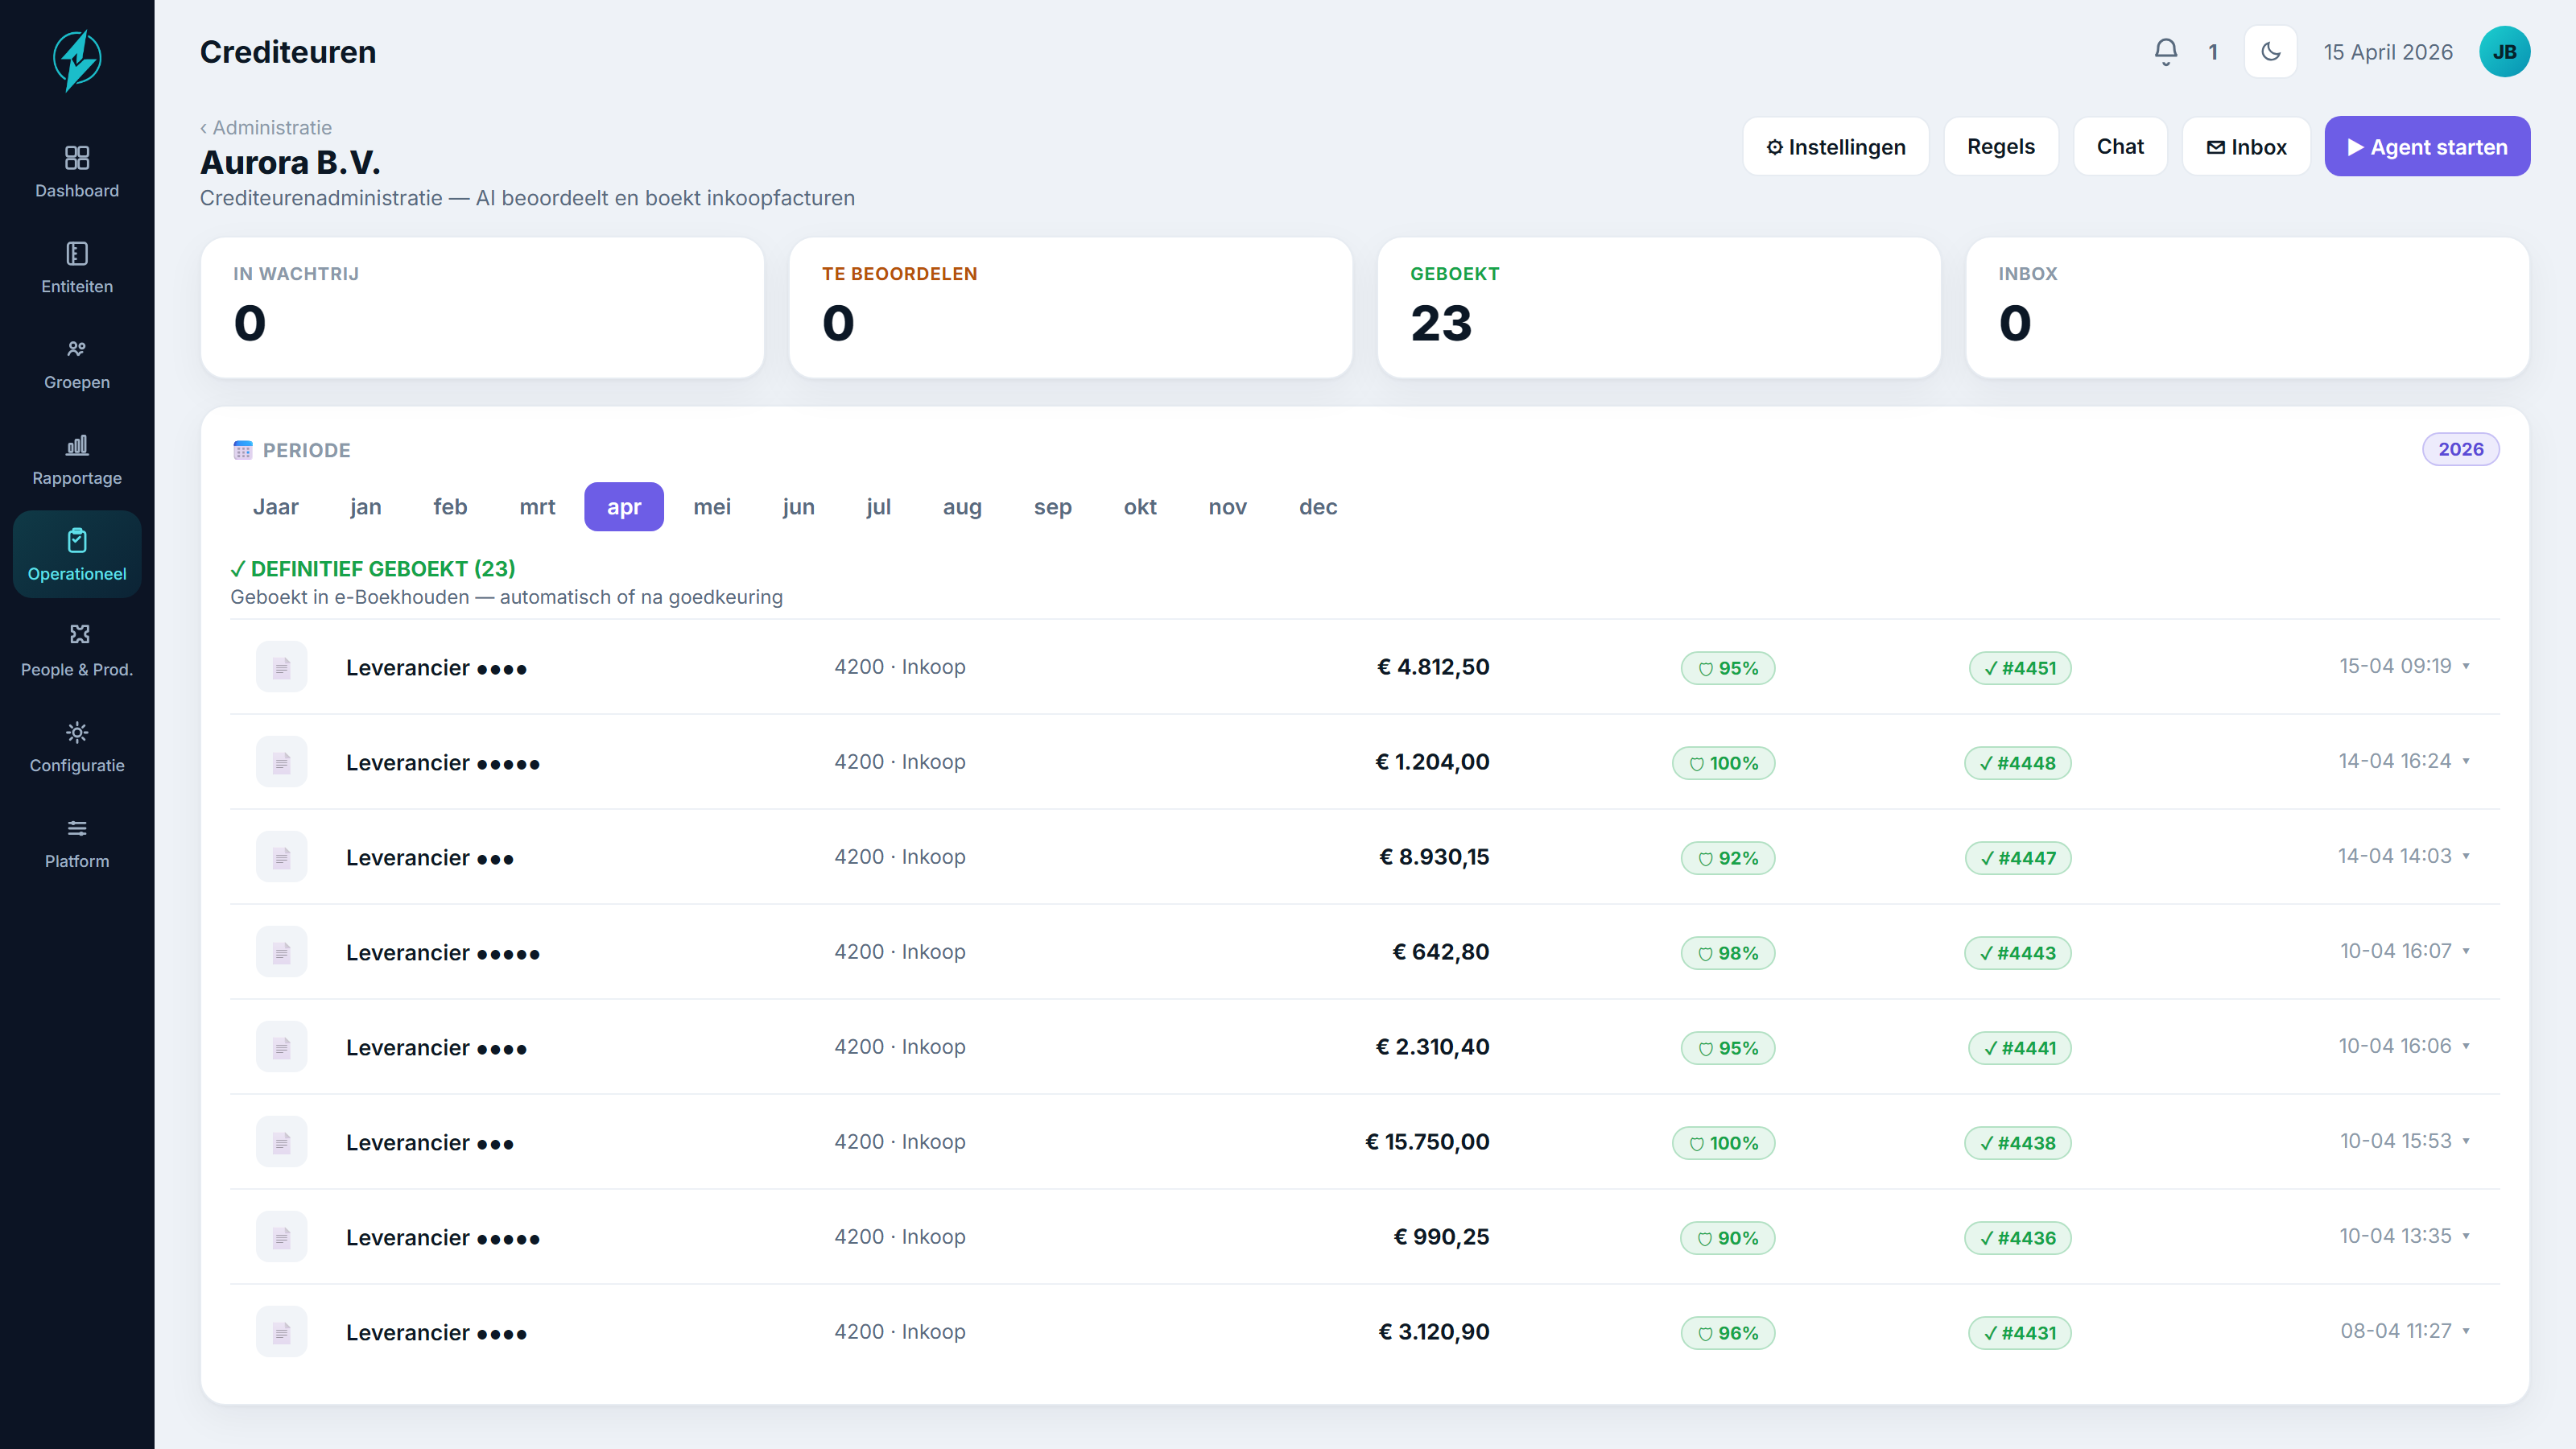Switch period to nov
The width and height of the screenshot is (2576, 1449).
(1227, 507)
